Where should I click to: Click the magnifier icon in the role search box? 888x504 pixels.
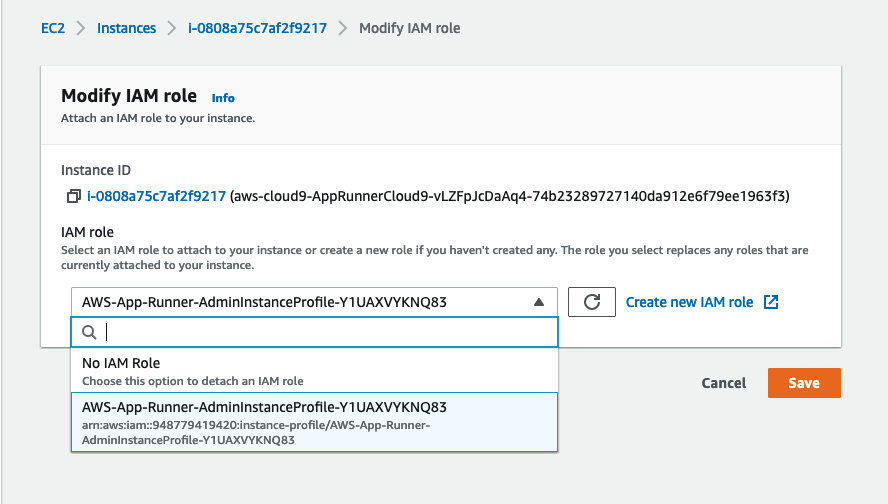click(x=89, y=332)
